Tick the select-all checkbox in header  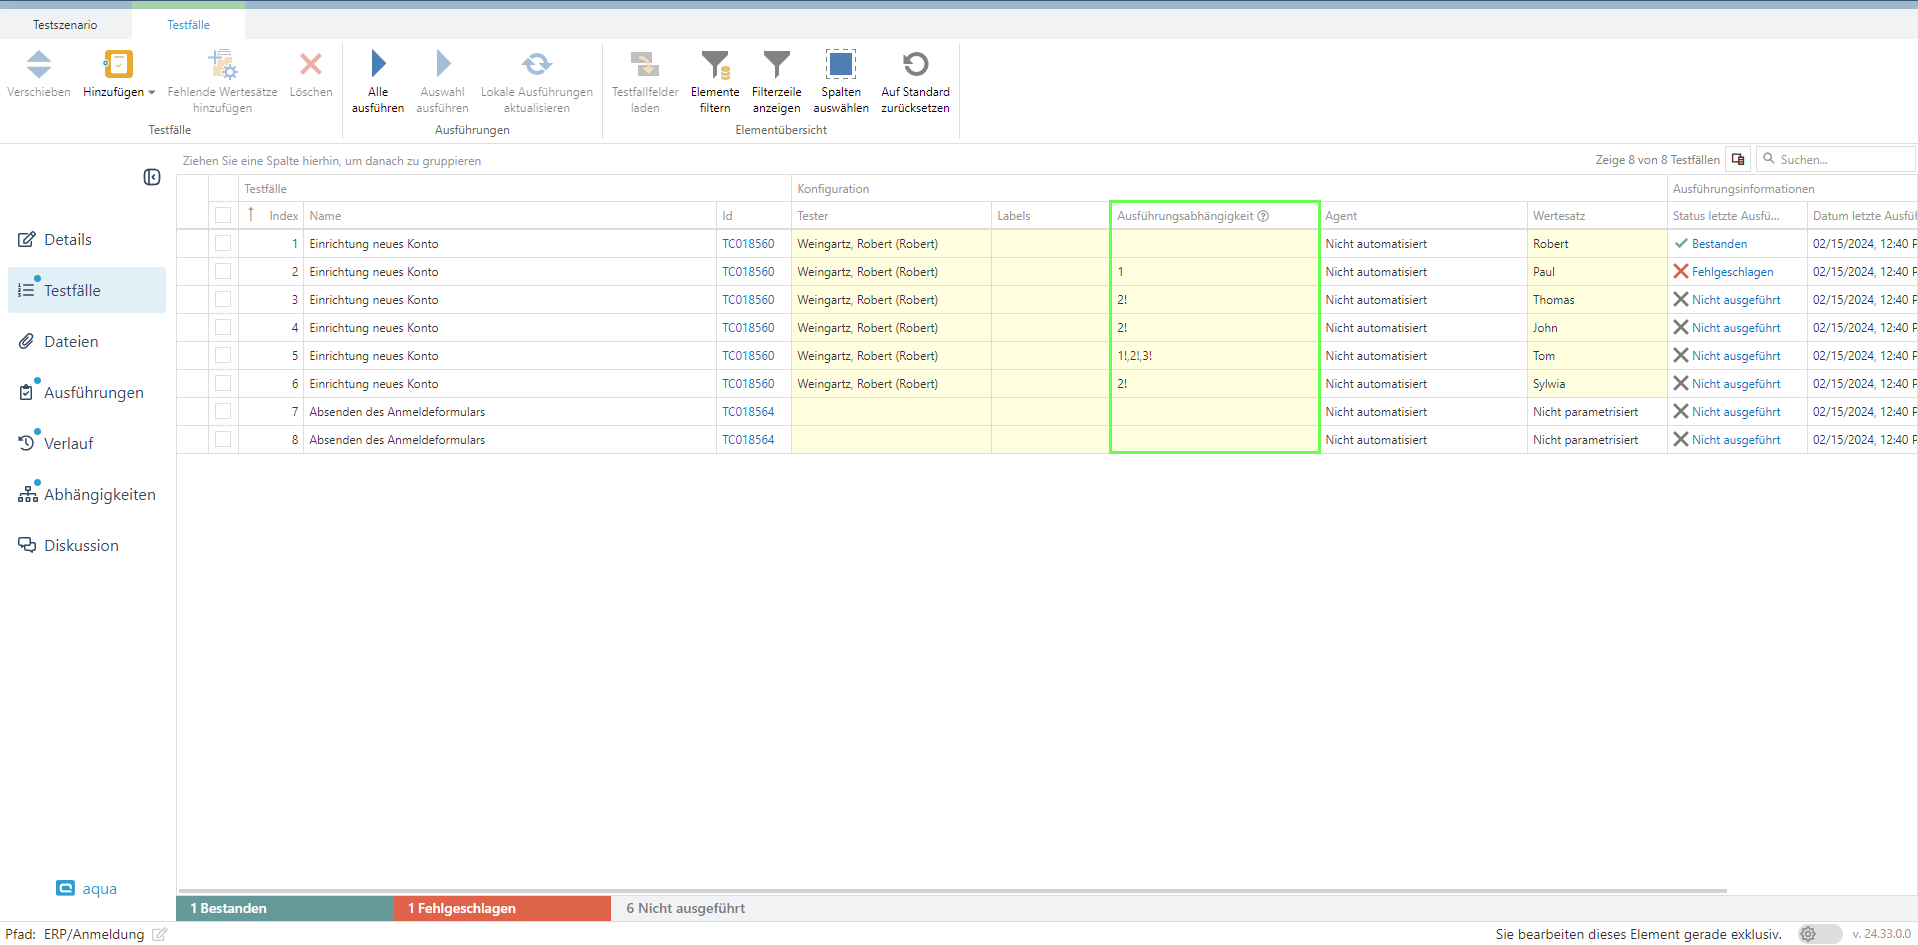click(223, 216)
